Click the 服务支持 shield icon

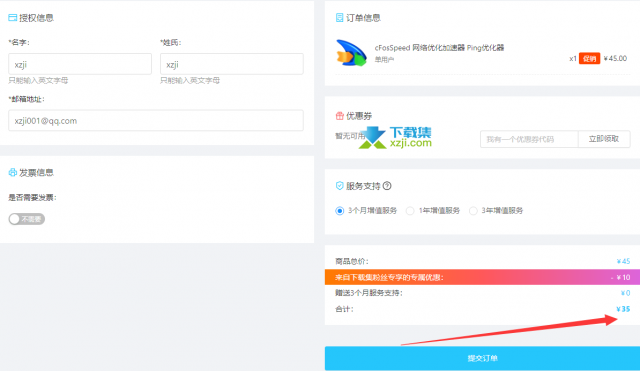point(339,186)
